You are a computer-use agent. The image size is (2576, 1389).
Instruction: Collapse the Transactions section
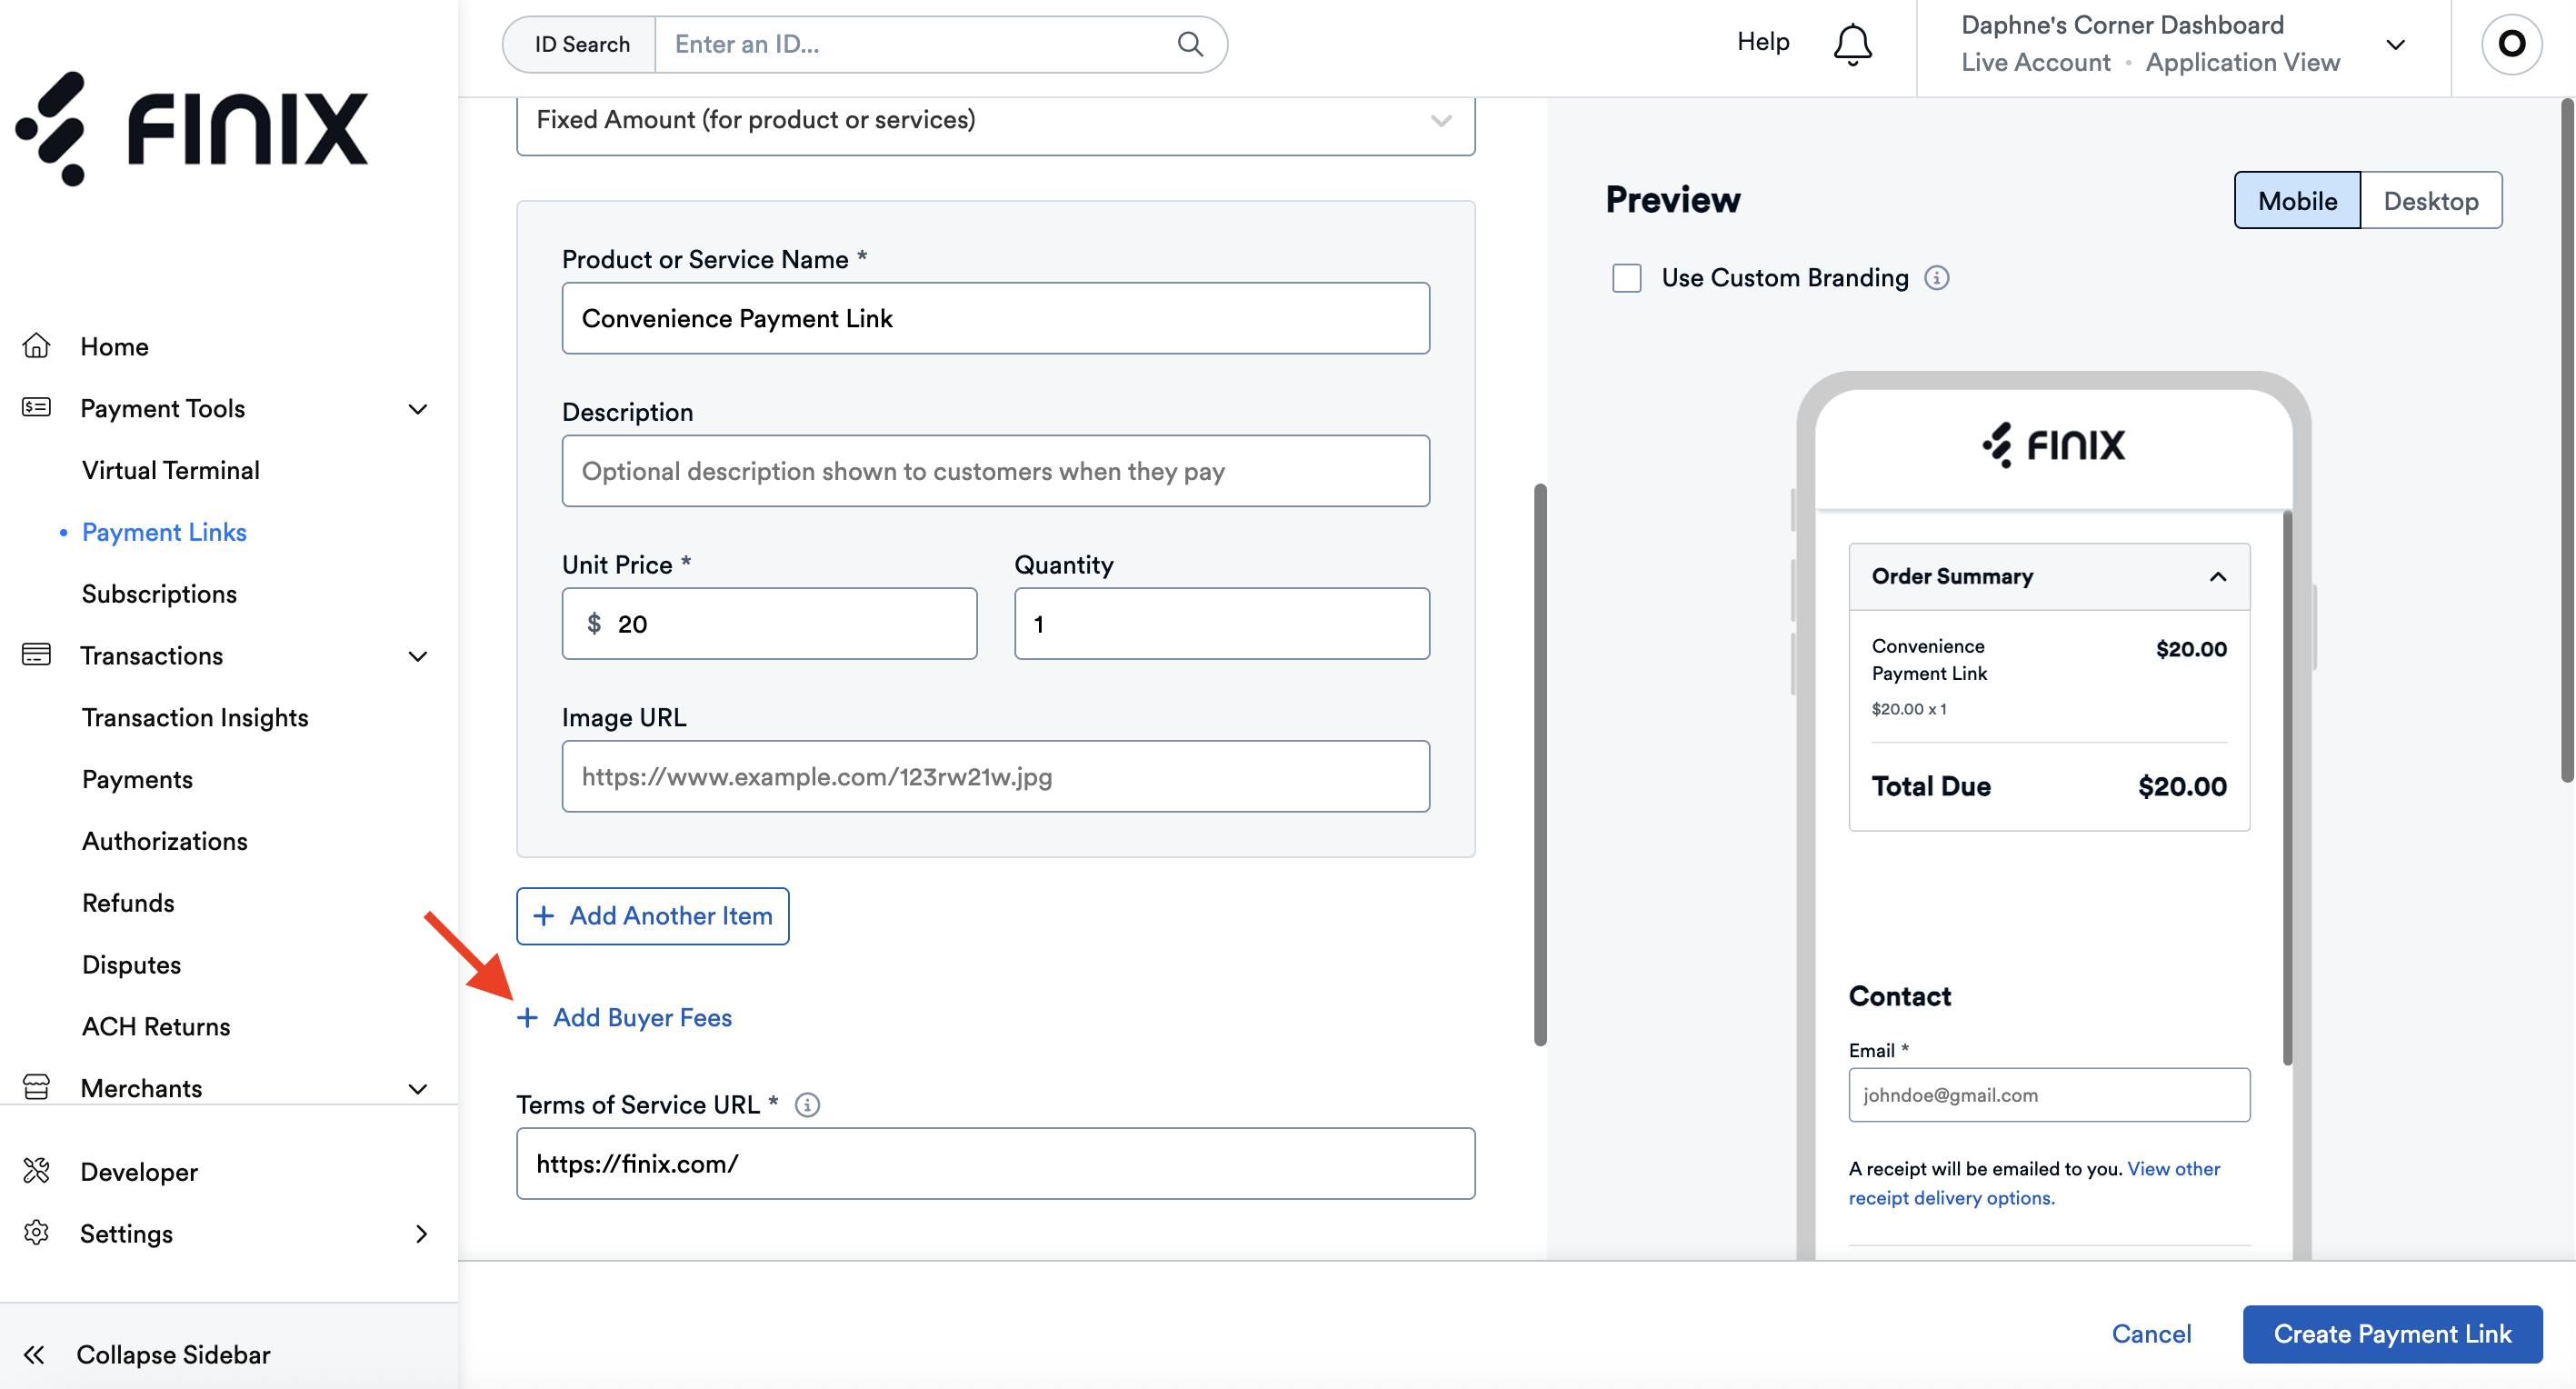click(x=418, y=656)
